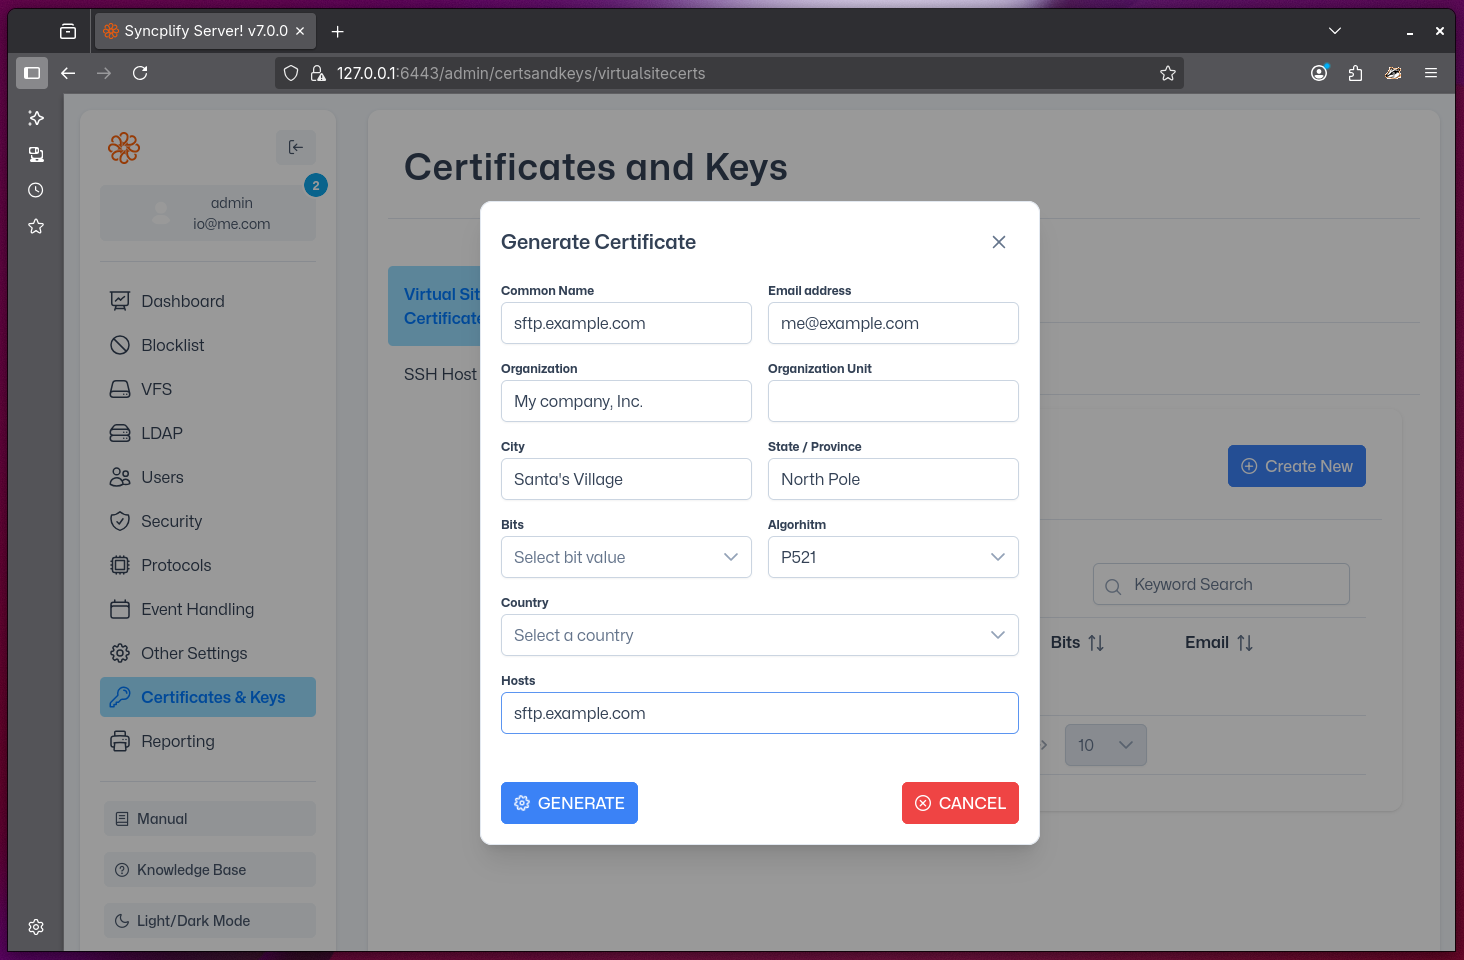1464x960 pixels.
Task: Click the Organization Unit input field
Action: point(893,401)
